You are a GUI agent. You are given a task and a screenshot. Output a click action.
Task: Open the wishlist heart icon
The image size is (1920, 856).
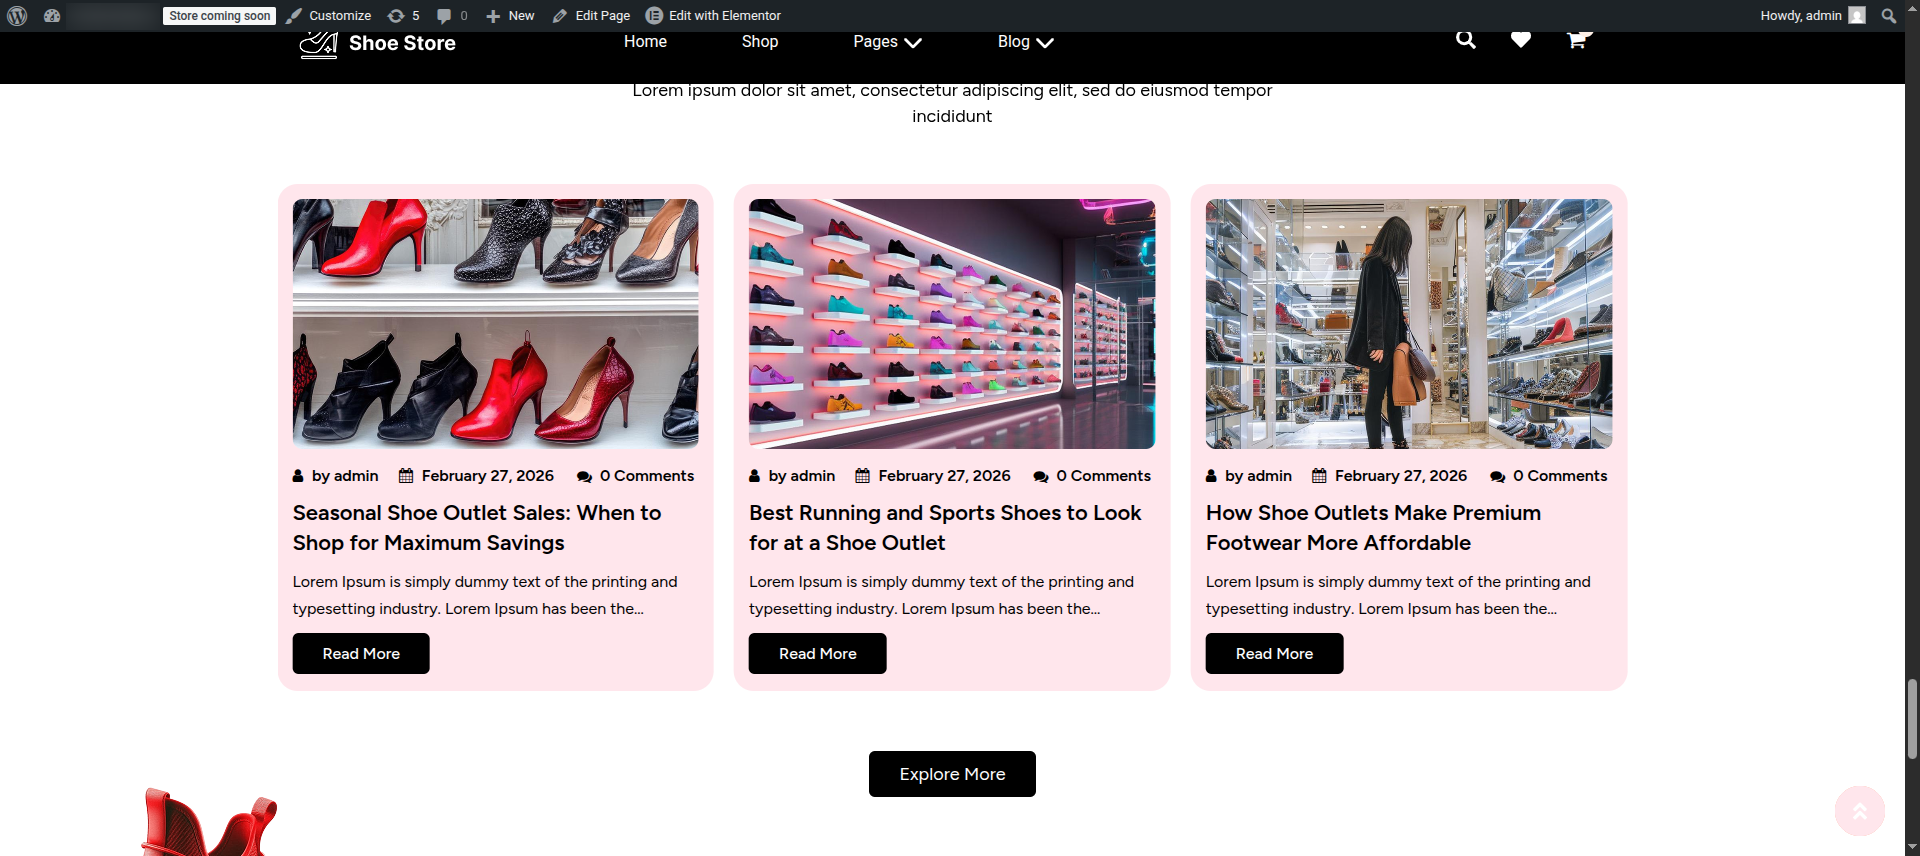tap(1520, 40)
